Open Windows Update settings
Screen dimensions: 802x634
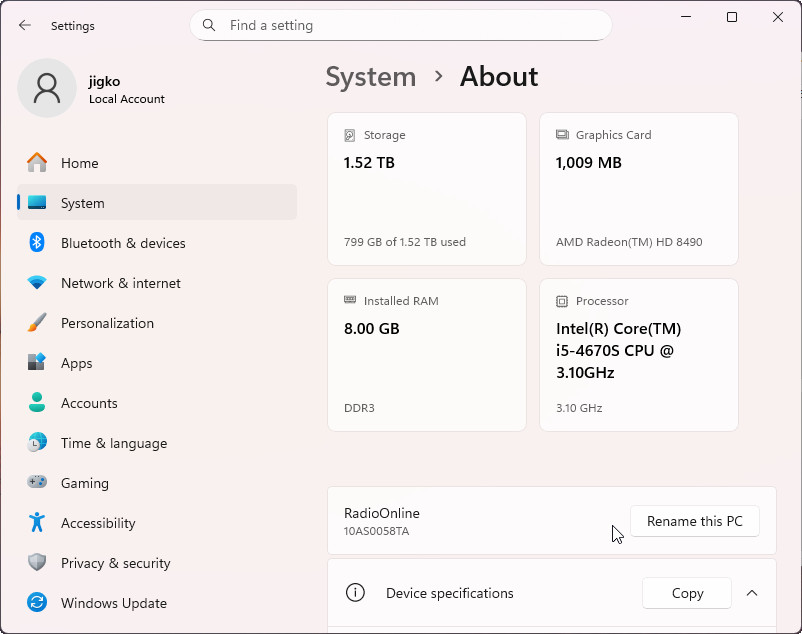(x=113, y=603)
